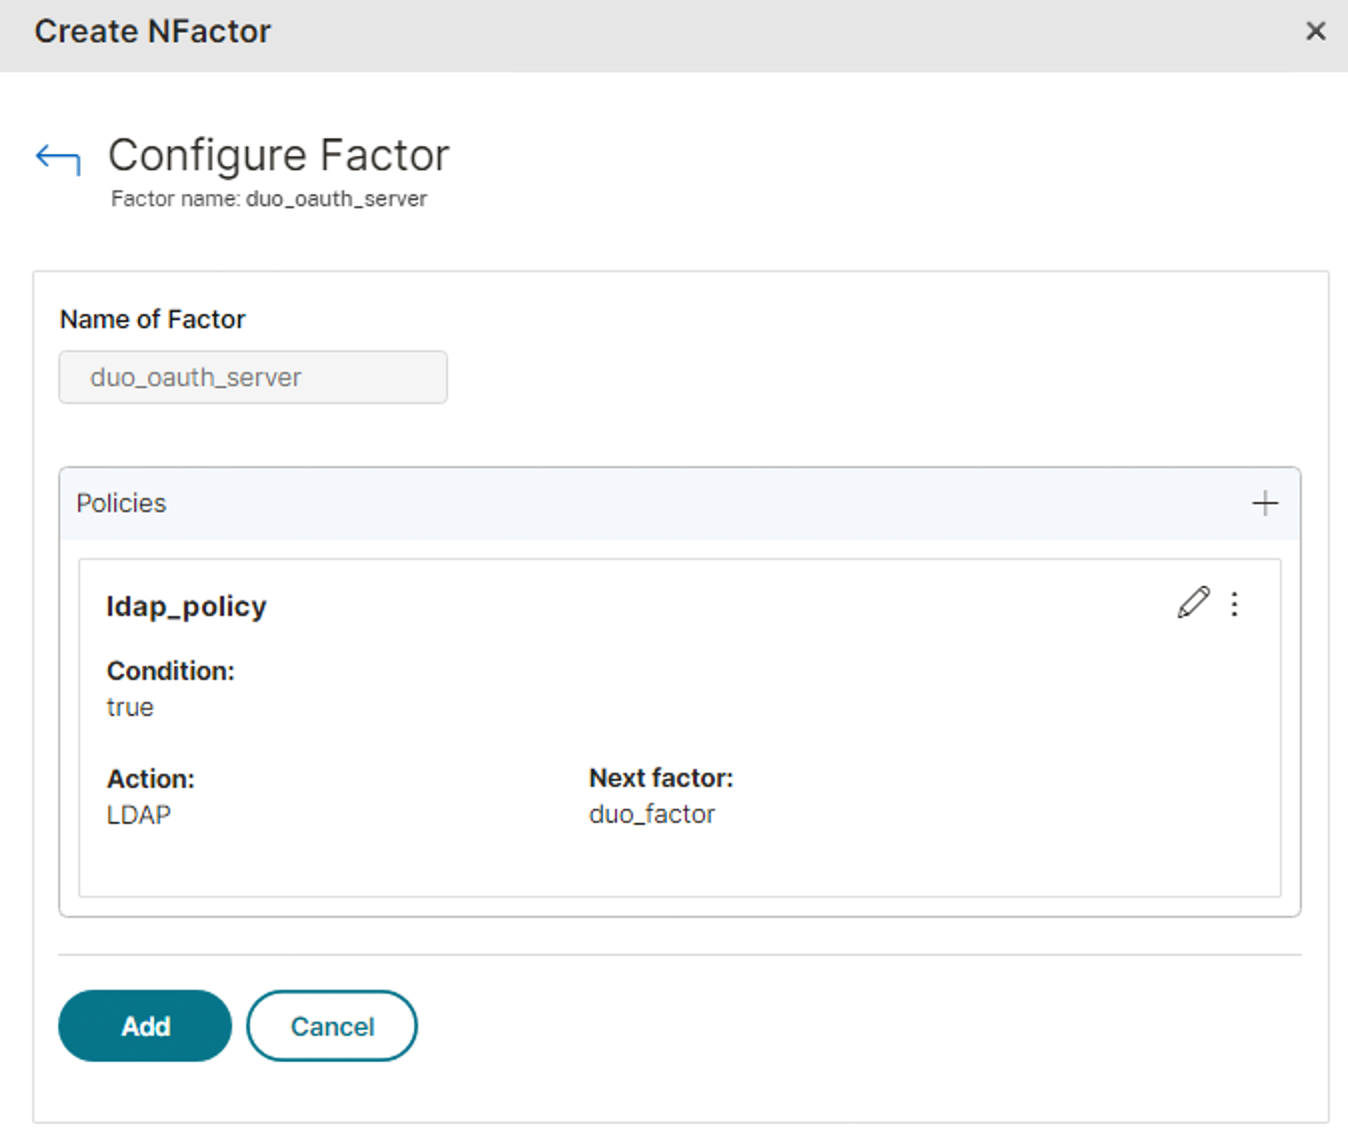Click the Name of Factor input field
Screen dimensions: 1348x1144
pos(253,377)
